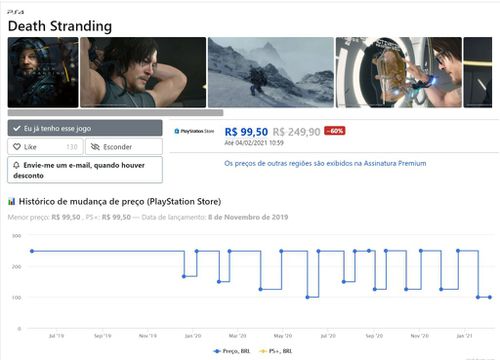Click the bell icon in email alert
Screen dimensions: 500x360
[x=16, y=165]
